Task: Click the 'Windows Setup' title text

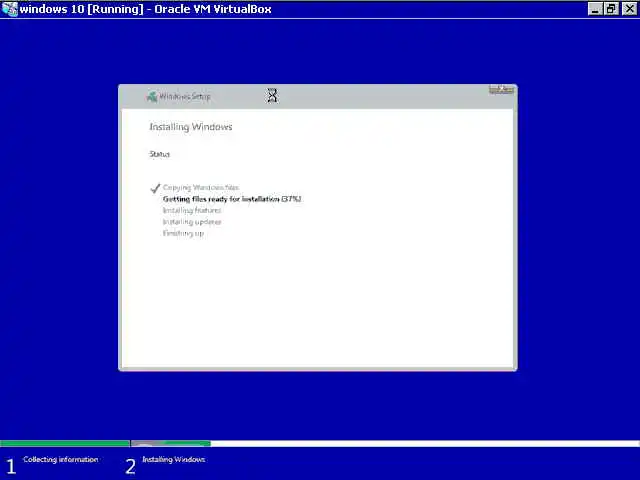Action: (x=185, y=96)
